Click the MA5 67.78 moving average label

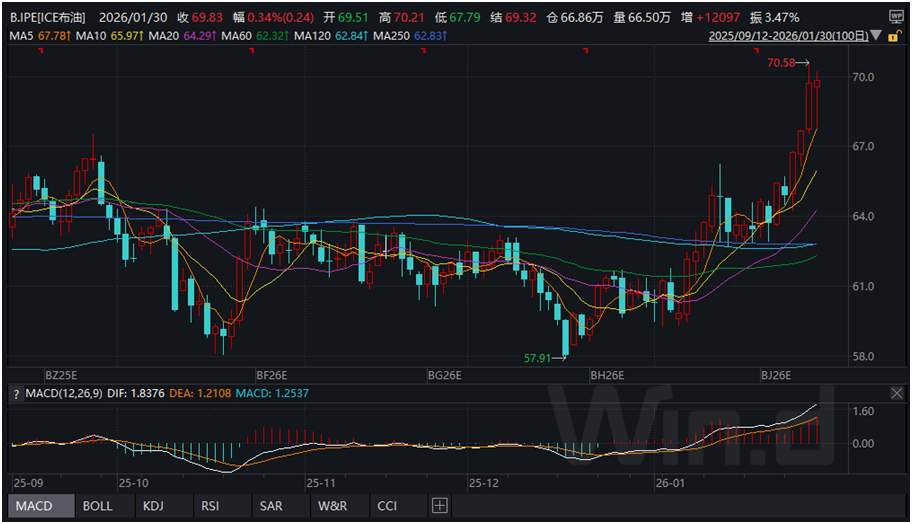tap(40, 36)
